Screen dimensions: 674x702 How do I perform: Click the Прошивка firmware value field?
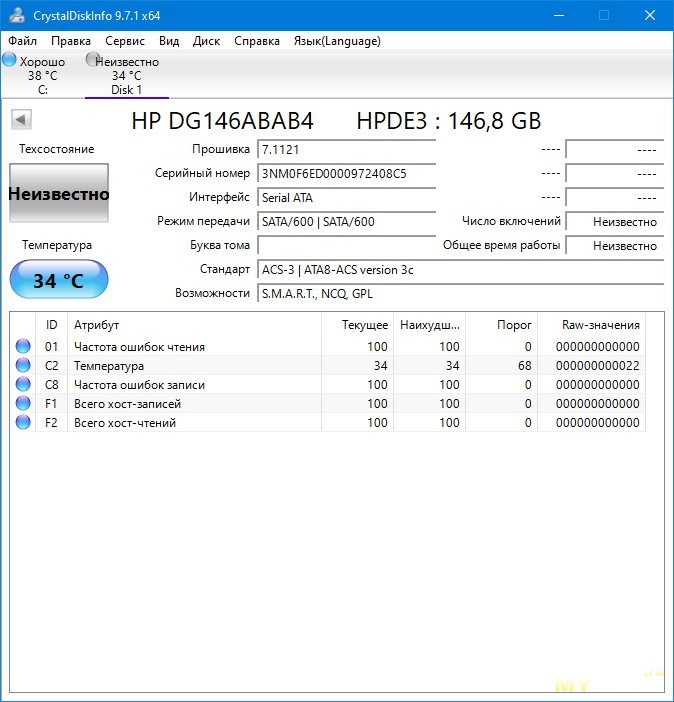point(346,149)
